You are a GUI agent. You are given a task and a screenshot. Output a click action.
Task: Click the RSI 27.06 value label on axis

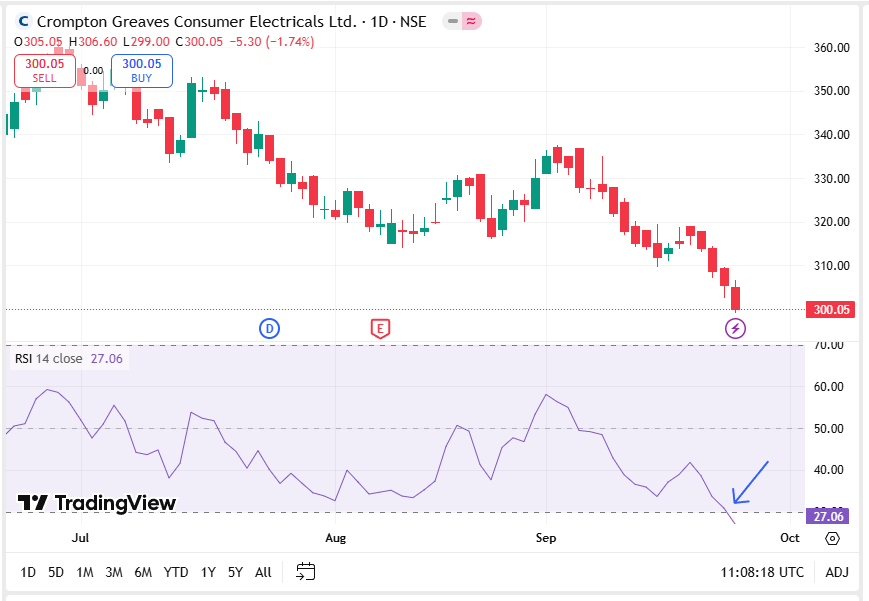click(831, 517)
